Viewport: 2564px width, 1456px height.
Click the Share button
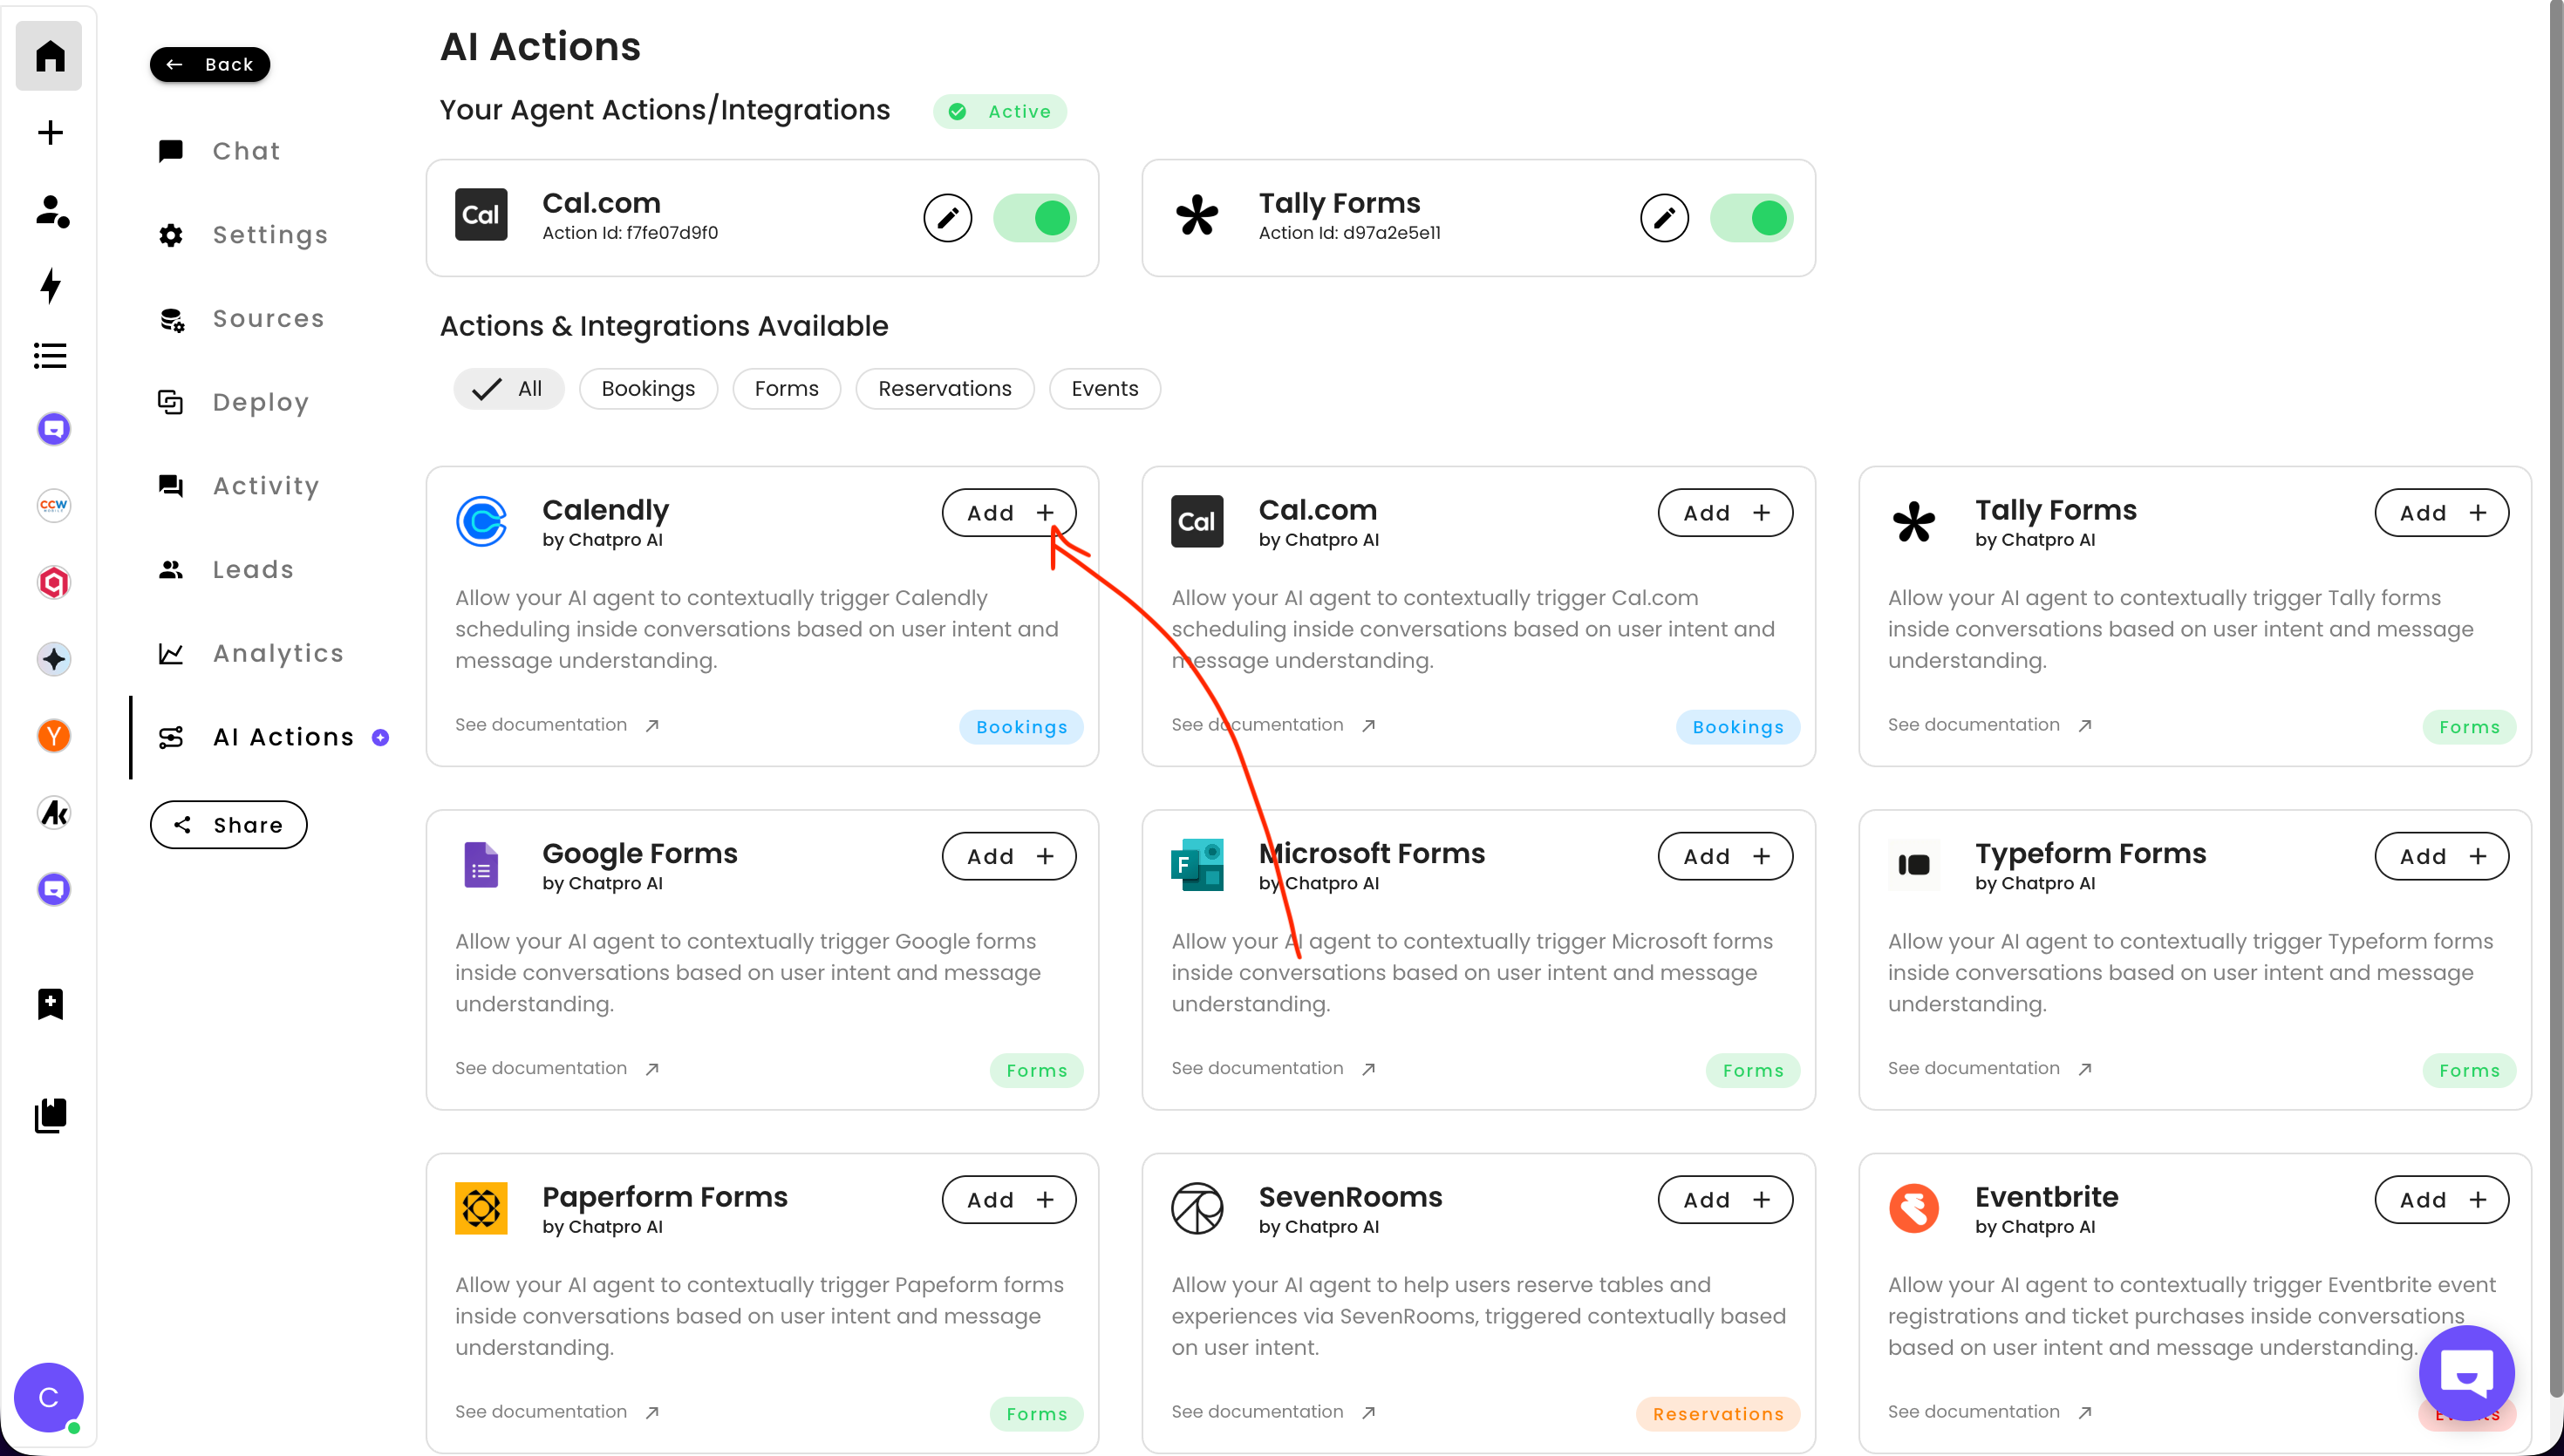point(228,825)
